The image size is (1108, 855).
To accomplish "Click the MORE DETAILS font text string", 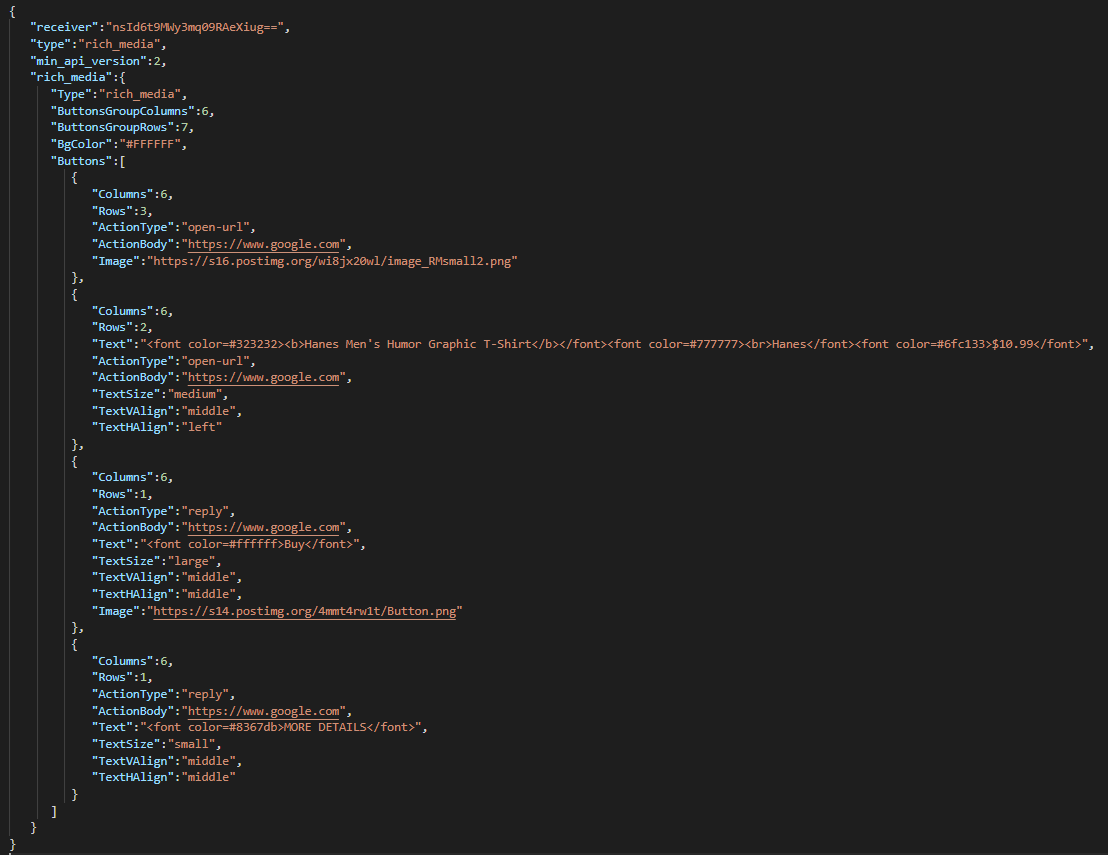I will pos(281,728).
